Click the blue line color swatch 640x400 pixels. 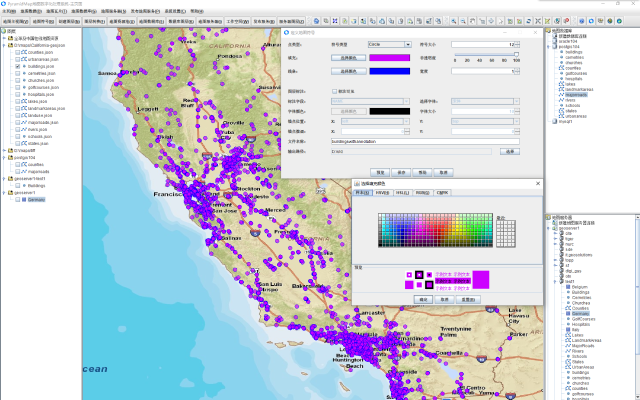coord(389,71)
